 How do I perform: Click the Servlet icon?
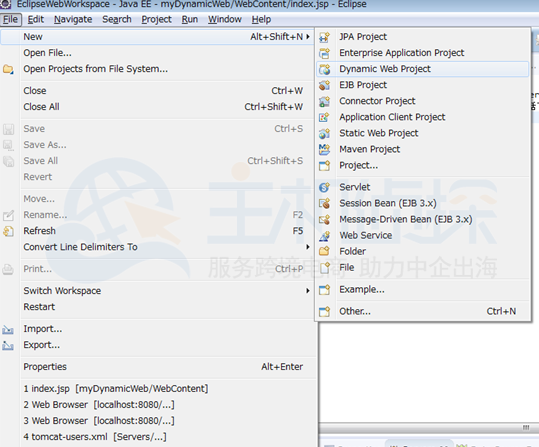tap(324, 187)
